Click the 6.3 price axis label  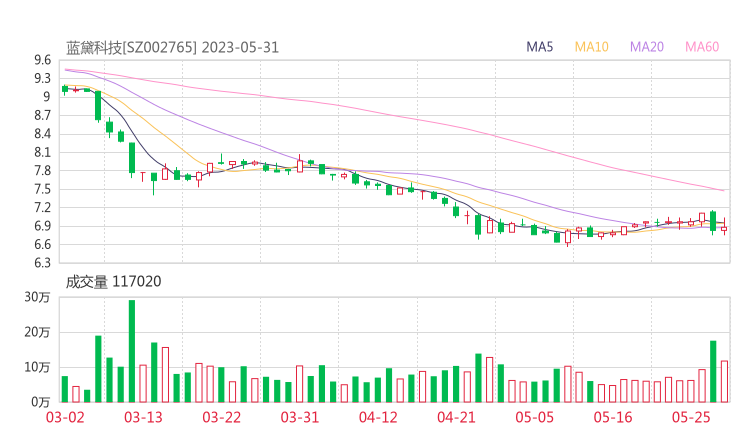tap(42, 262)
